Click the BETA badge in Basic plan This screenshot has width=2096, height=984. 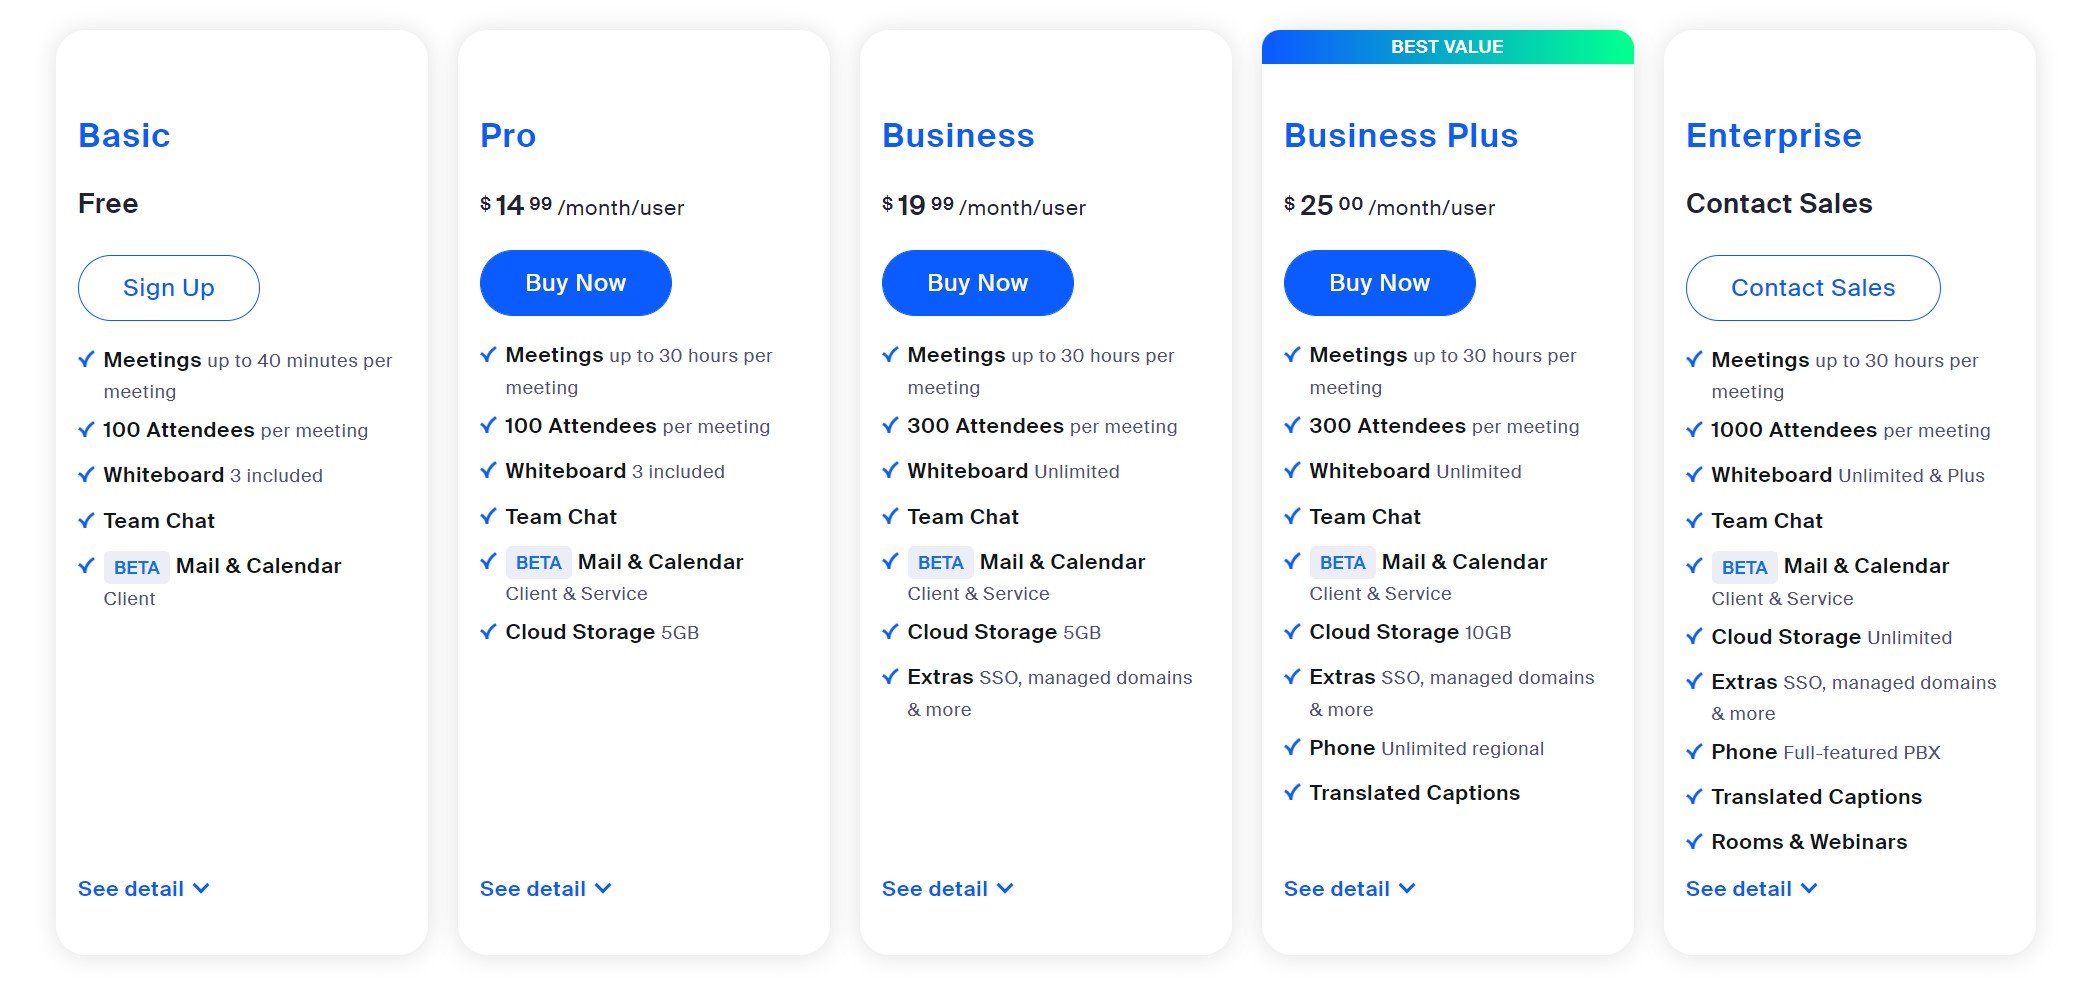[x=136, y=567]
